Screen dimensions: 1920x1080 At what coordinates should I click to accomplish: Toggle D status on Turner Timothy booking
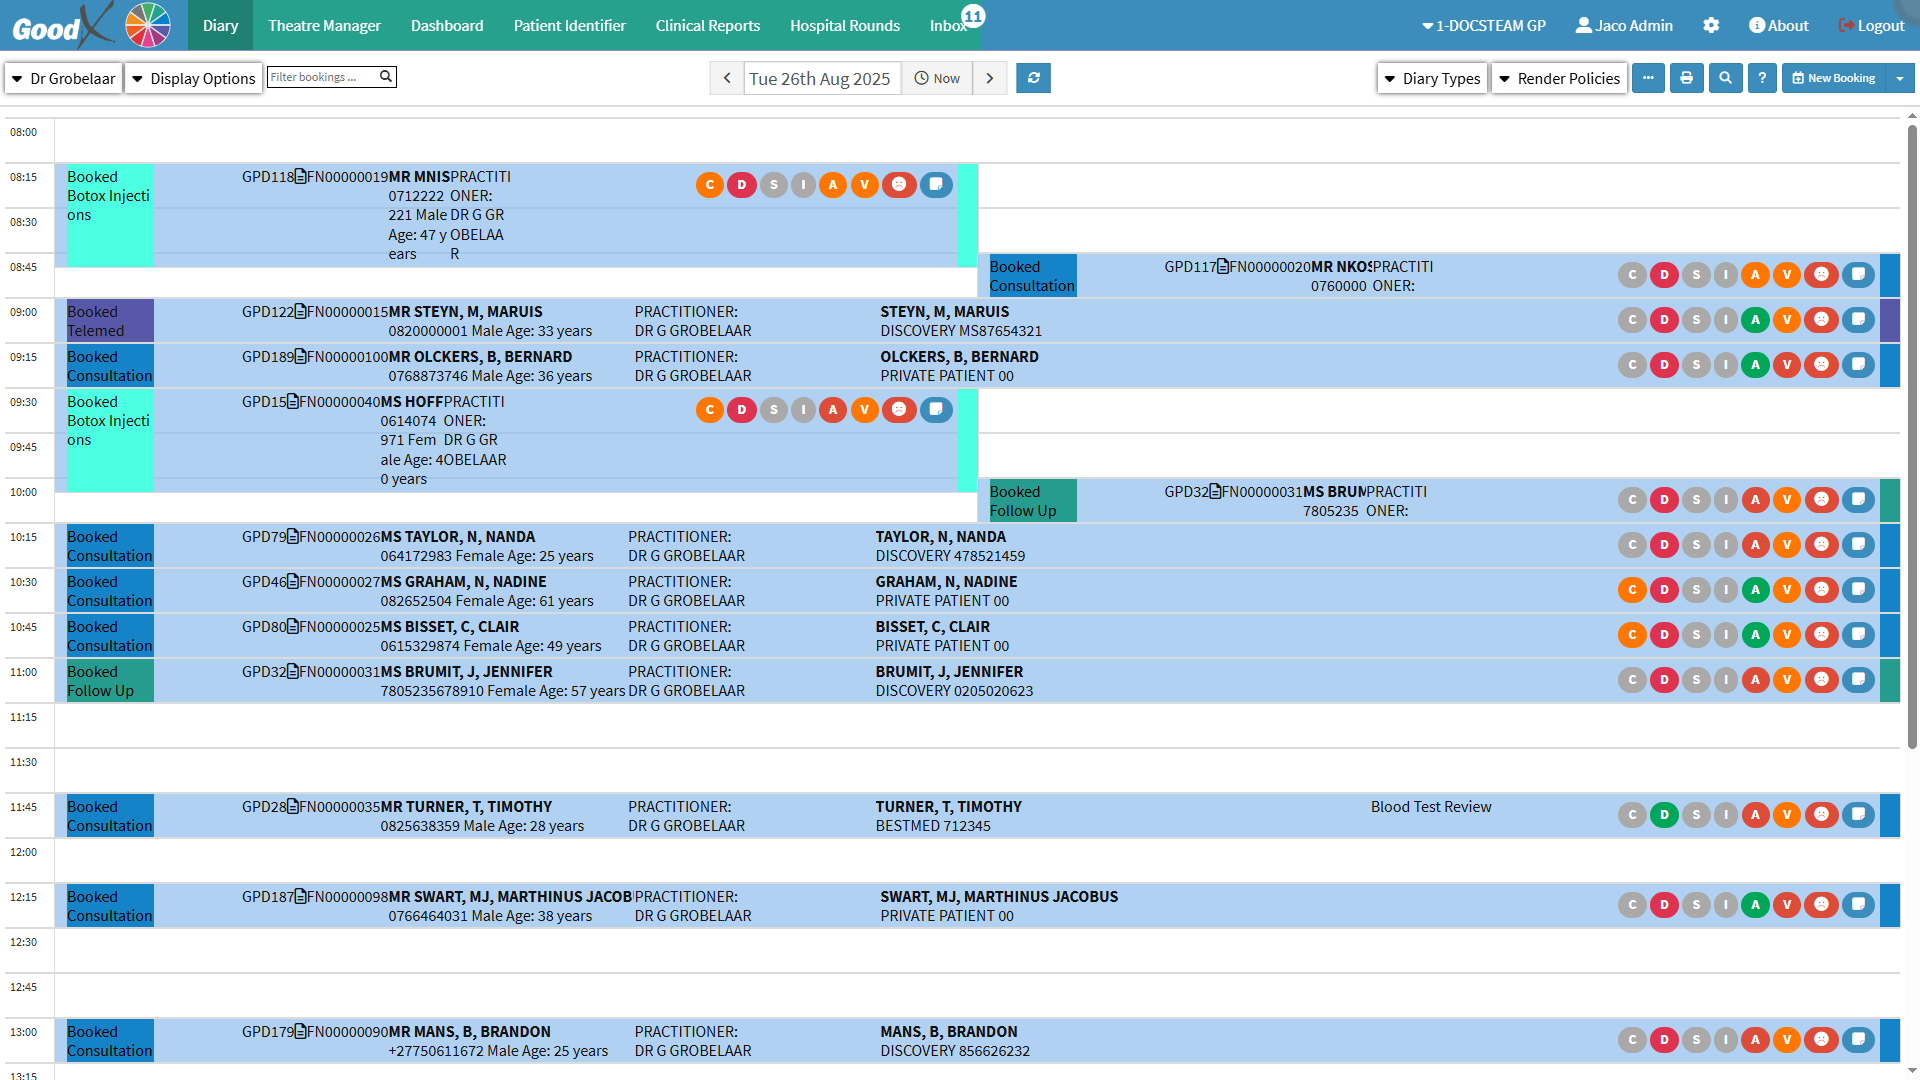tap(1664, 815)
